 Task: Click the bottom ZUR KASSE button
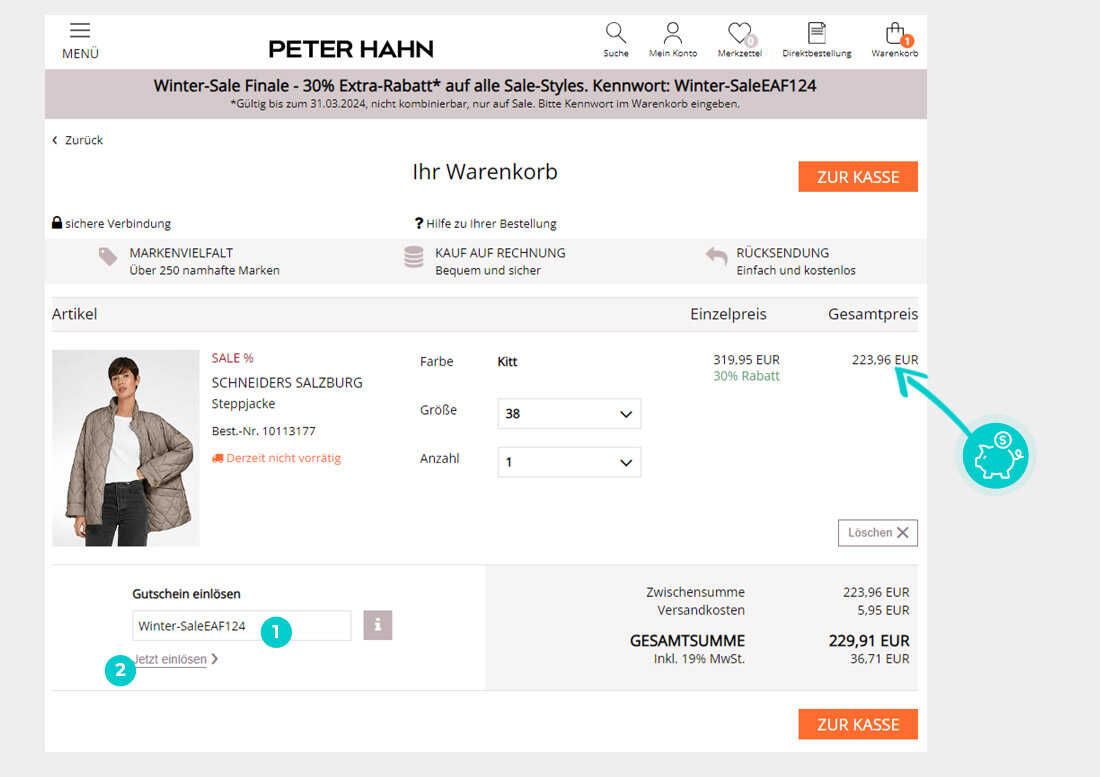857,724
